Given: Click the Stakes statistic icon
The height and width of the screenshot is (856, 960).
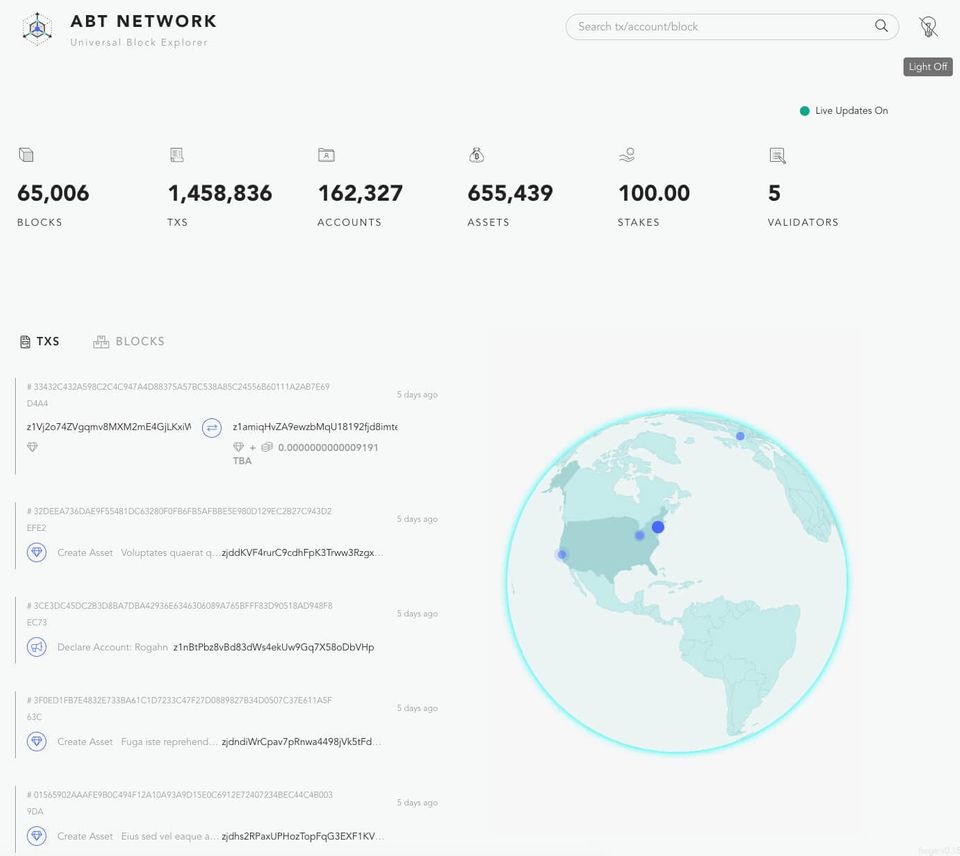Looking at the screenshot, I should (x=627, y=155).
